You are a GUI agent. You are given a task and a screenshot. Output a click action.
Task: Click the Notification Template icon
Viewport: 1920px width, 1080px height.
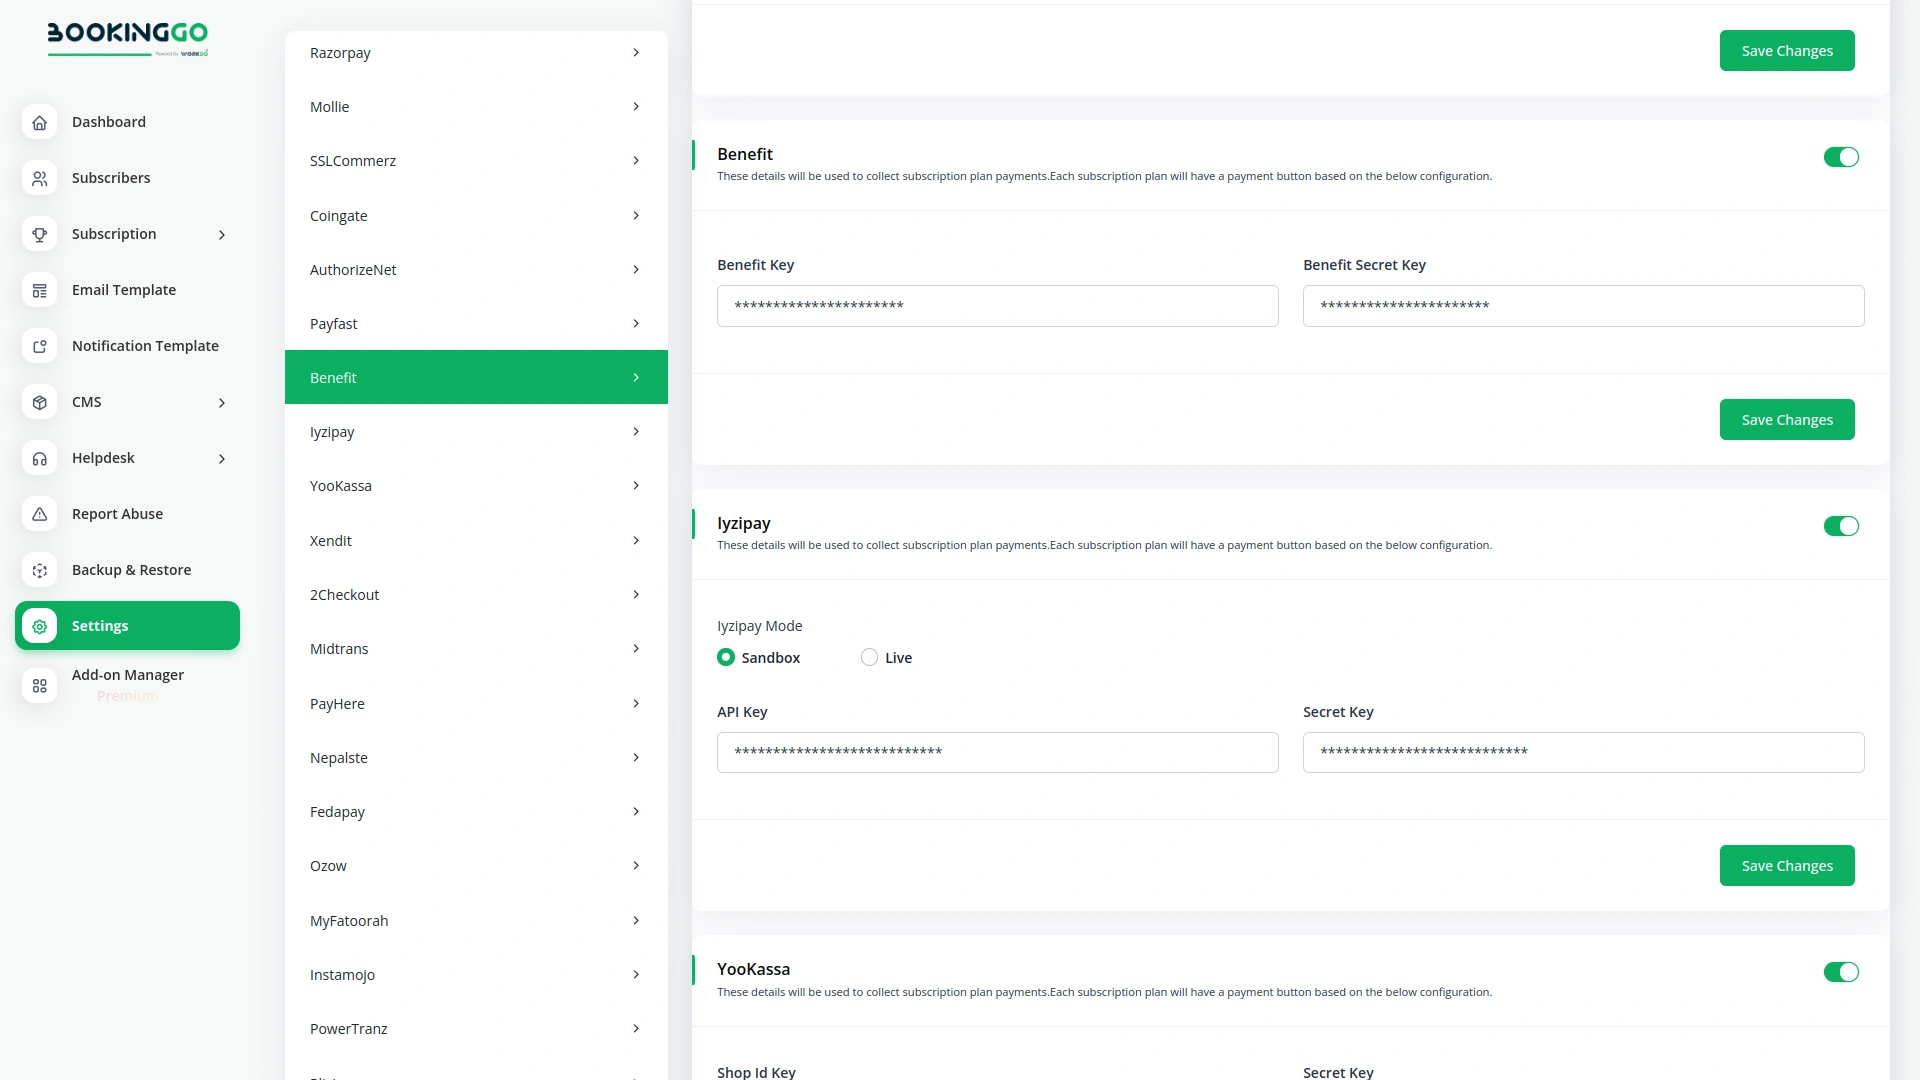click(39, 346)
